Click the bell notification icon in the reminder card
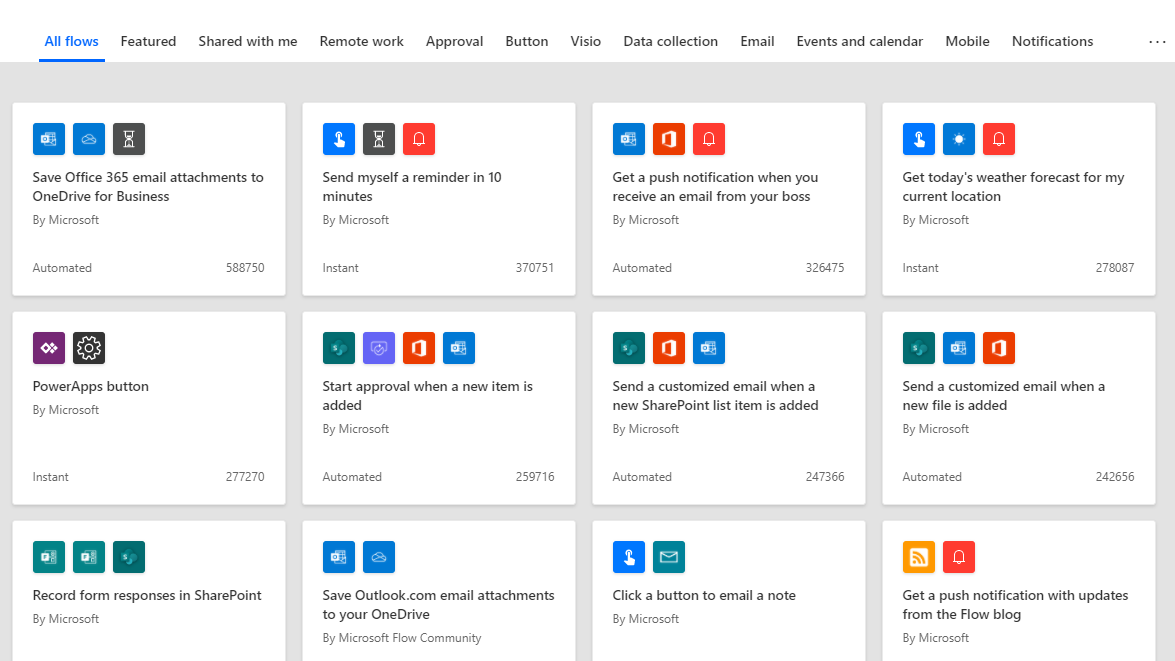Screen dimensions: 1175x661 point(419,139)
